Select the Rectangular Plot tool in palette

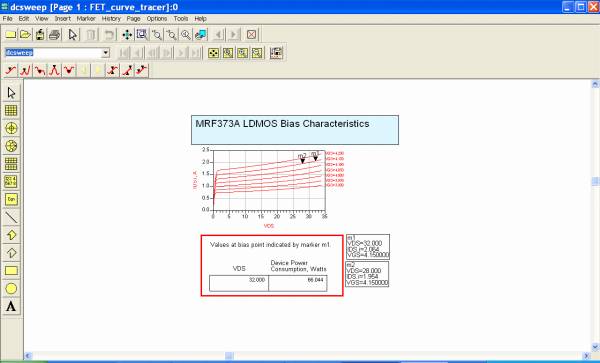11,111
